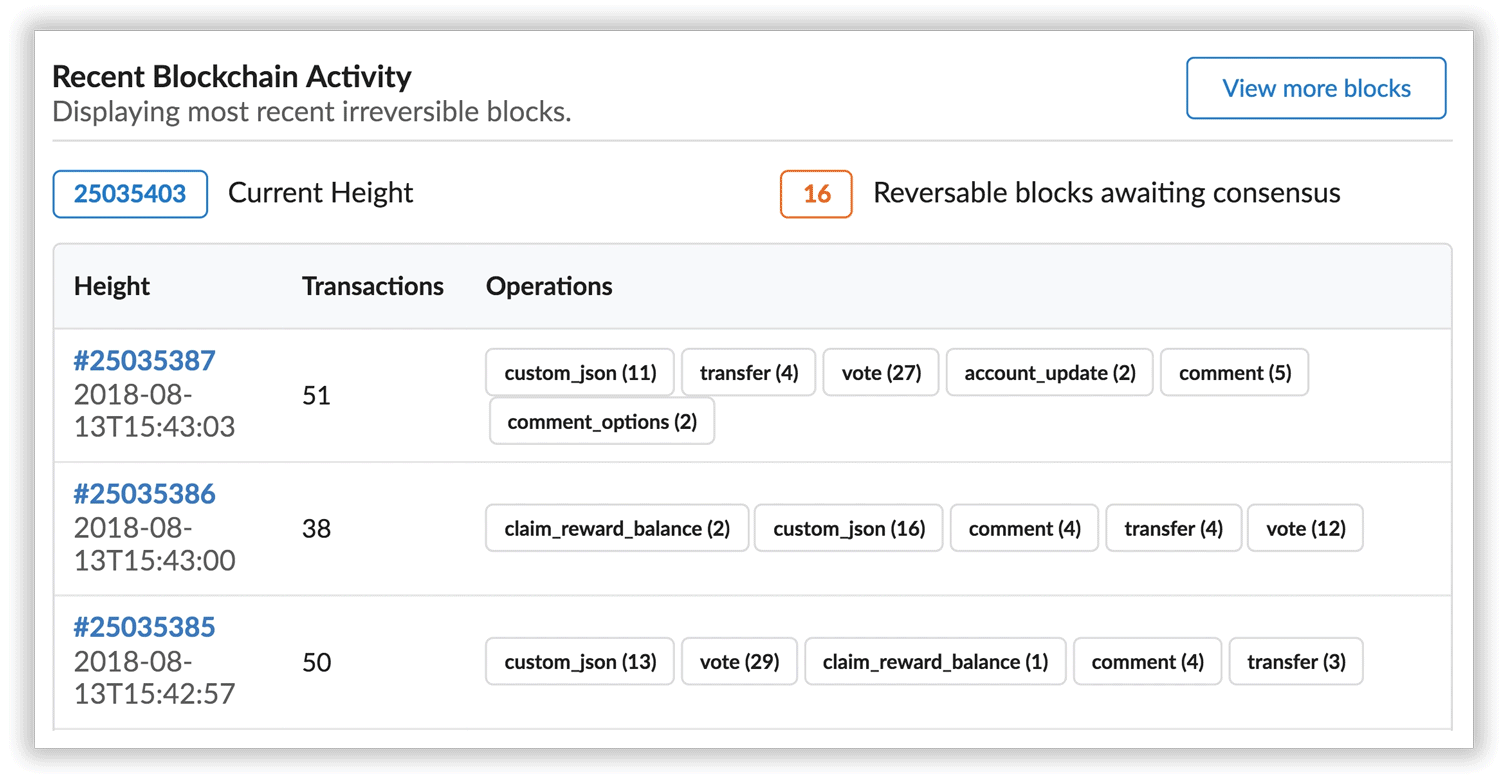The width and height of the screenshot is (1500, 780).
Task: Click the View more blocks button
Action: [x=1316, y=88]
